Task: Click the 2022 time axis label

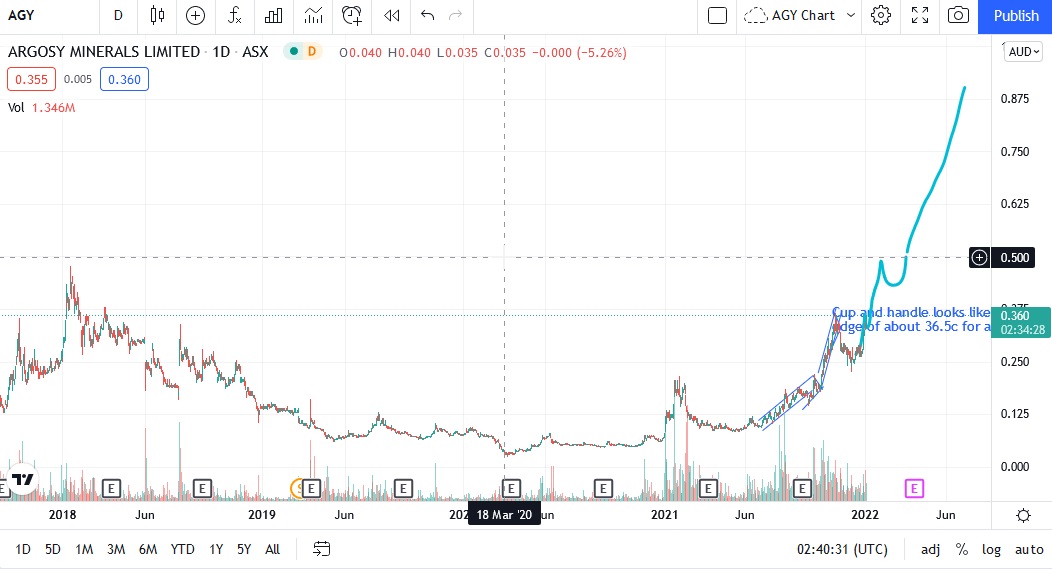Action: pyautogui.click(x=865, y=515)
